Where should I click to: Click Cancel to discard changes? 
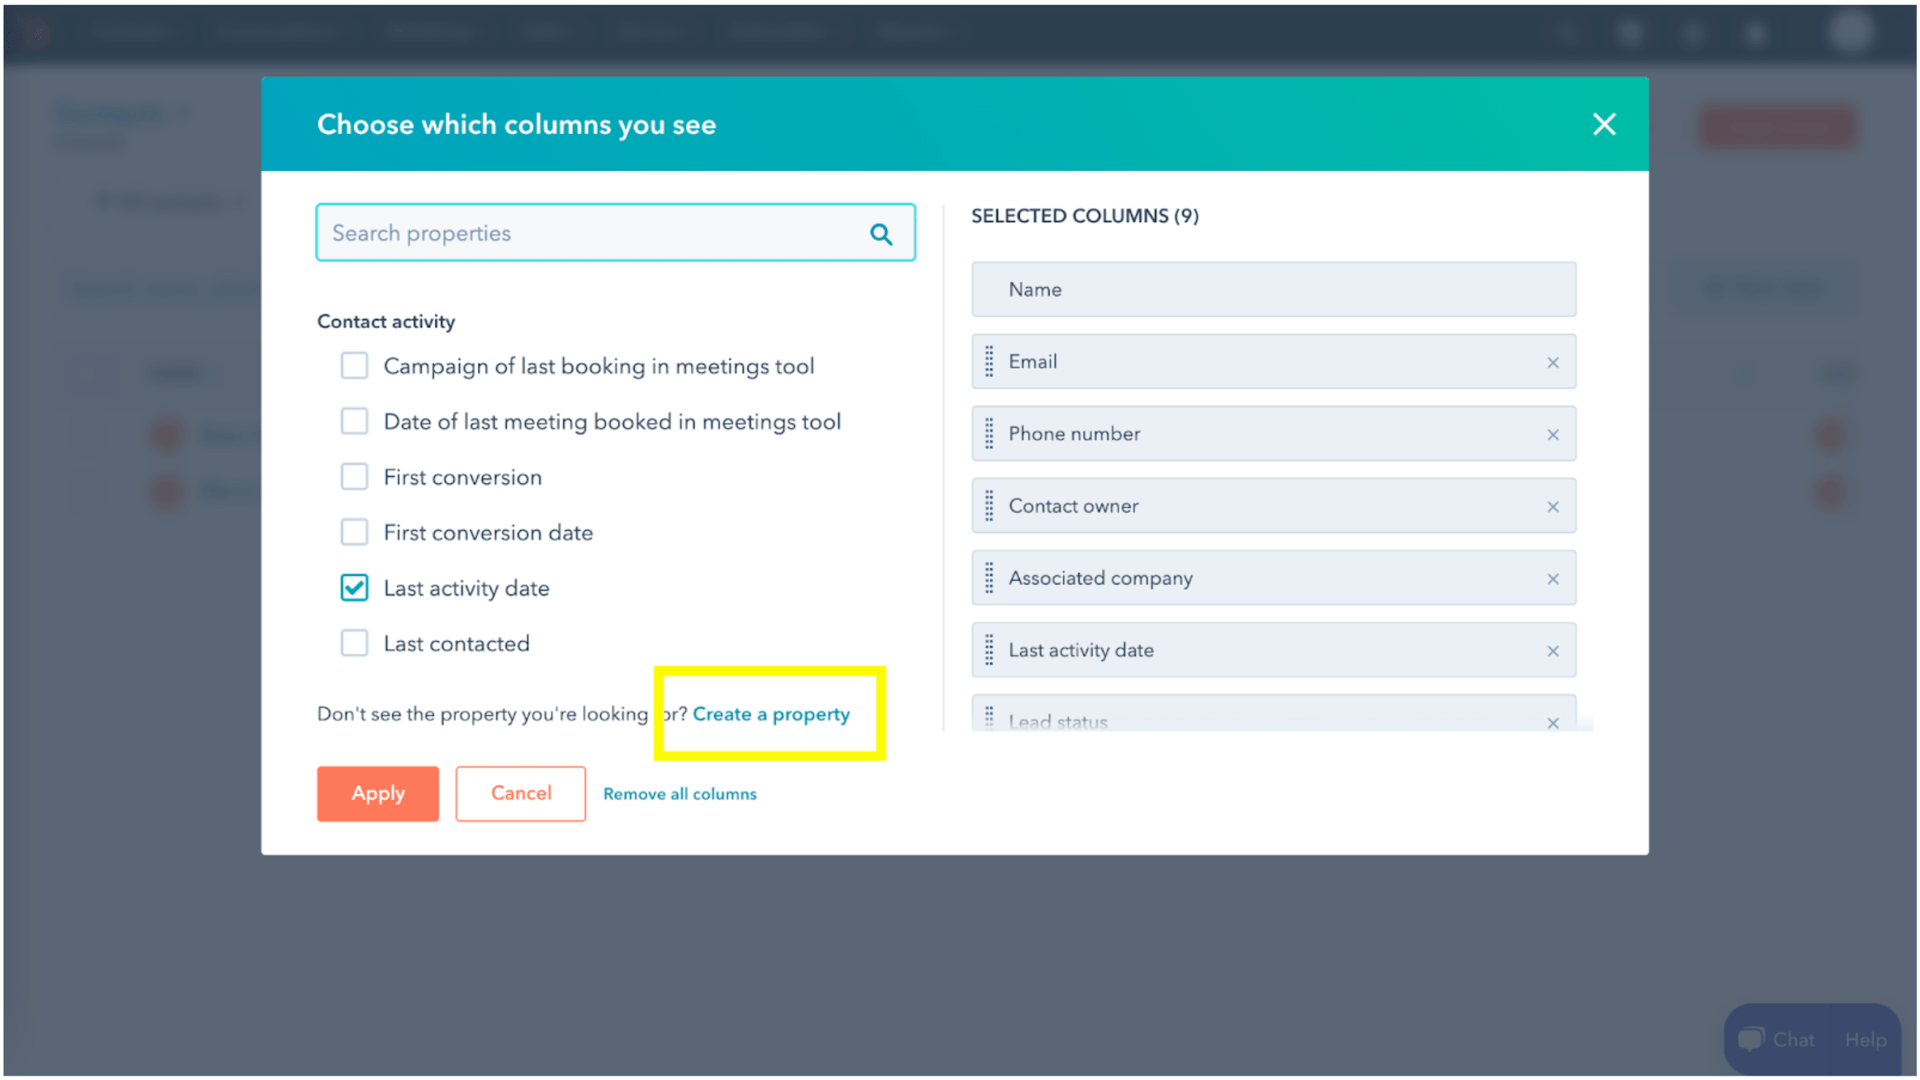[x=520, y=793]
